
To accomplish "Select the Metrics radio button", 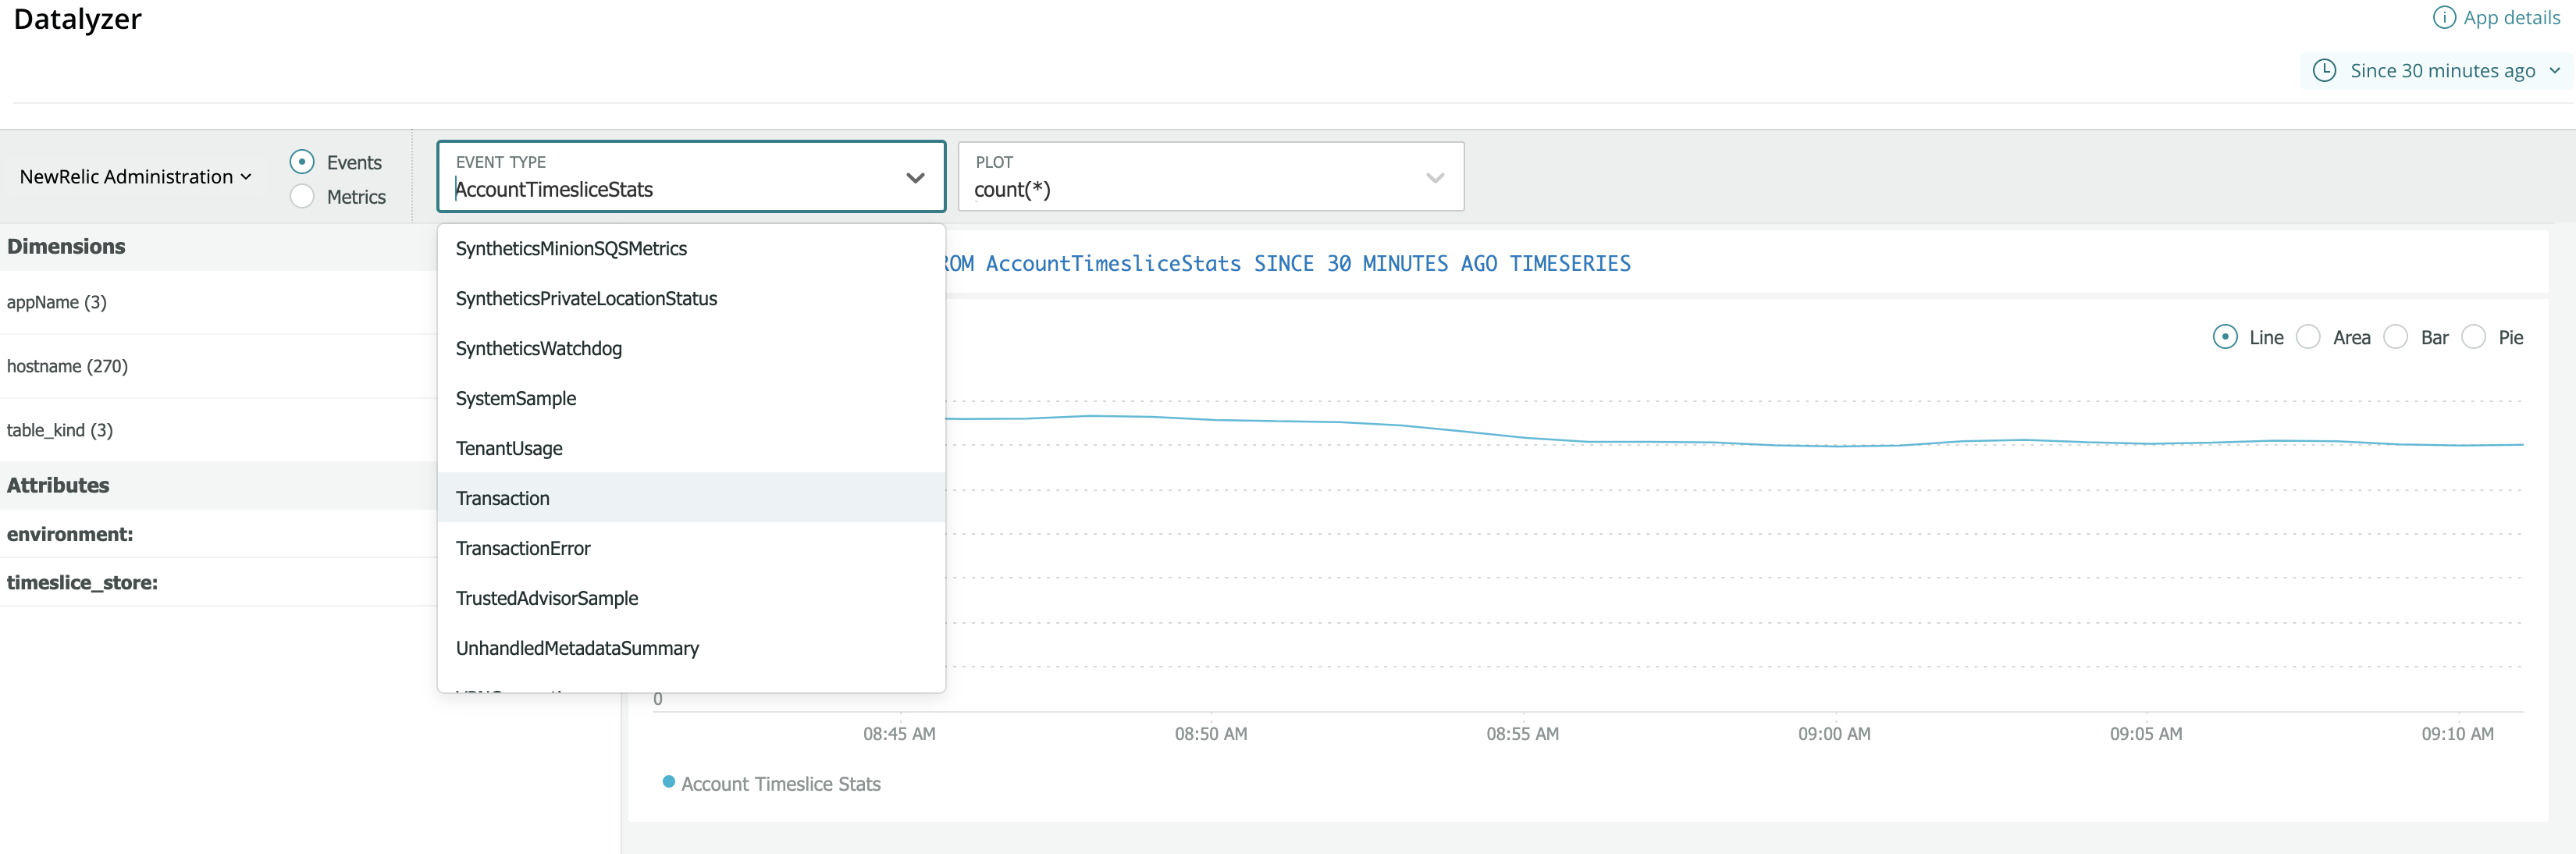I will pyautogui.click(x=302, y=196).
